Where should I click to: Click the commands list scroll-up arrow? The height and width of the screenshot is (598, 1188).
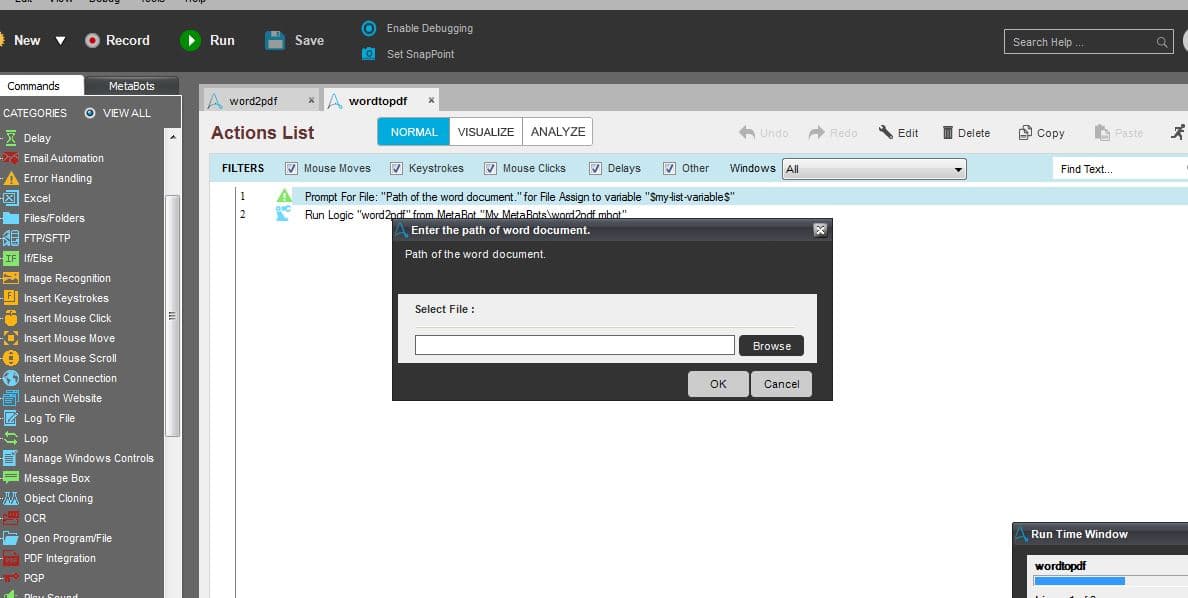[x=173, y=138]
